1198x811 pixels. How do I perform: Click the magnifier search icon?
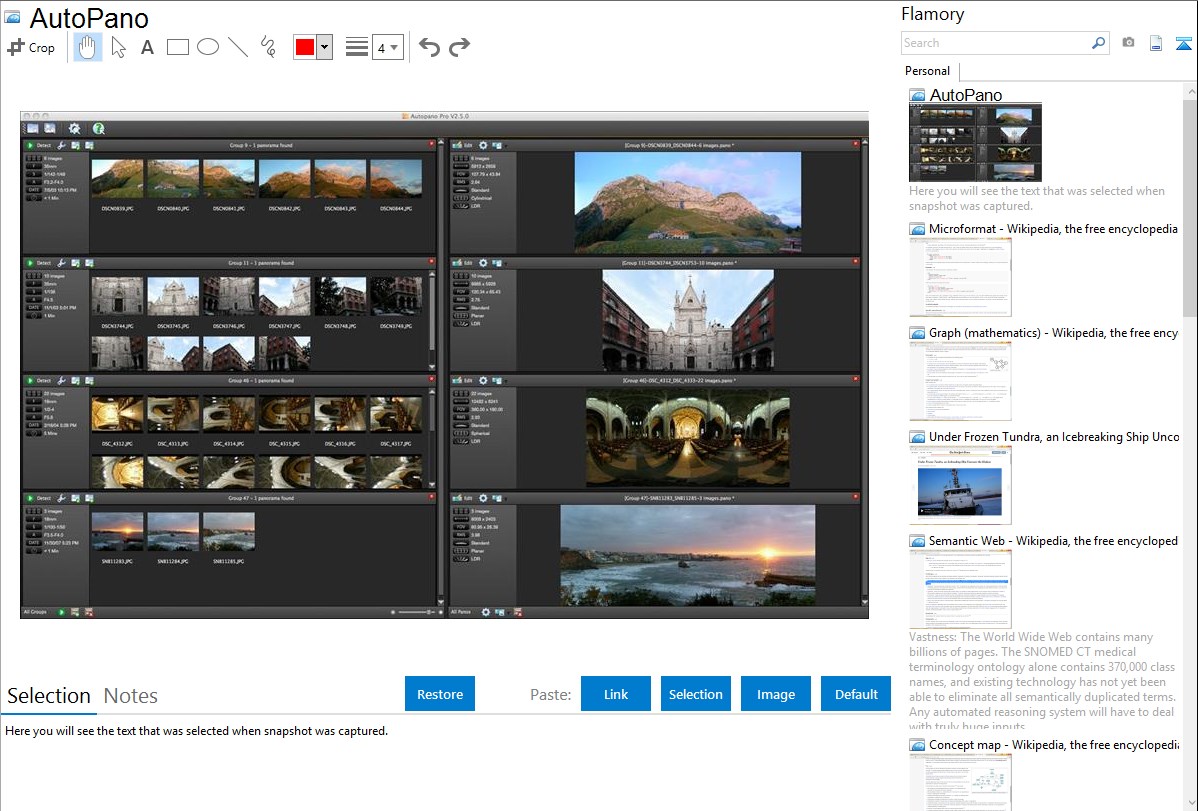(x=1099, y=43)
